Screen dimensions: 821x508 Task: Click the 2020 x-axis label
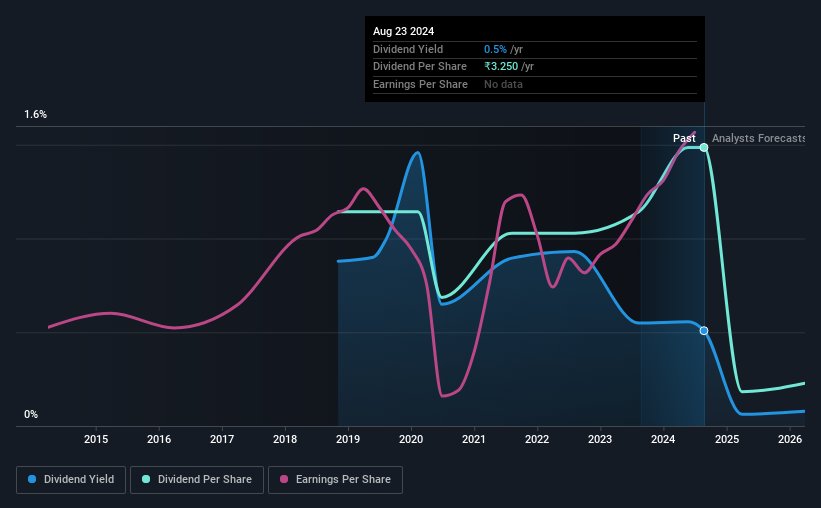(411, 439)
